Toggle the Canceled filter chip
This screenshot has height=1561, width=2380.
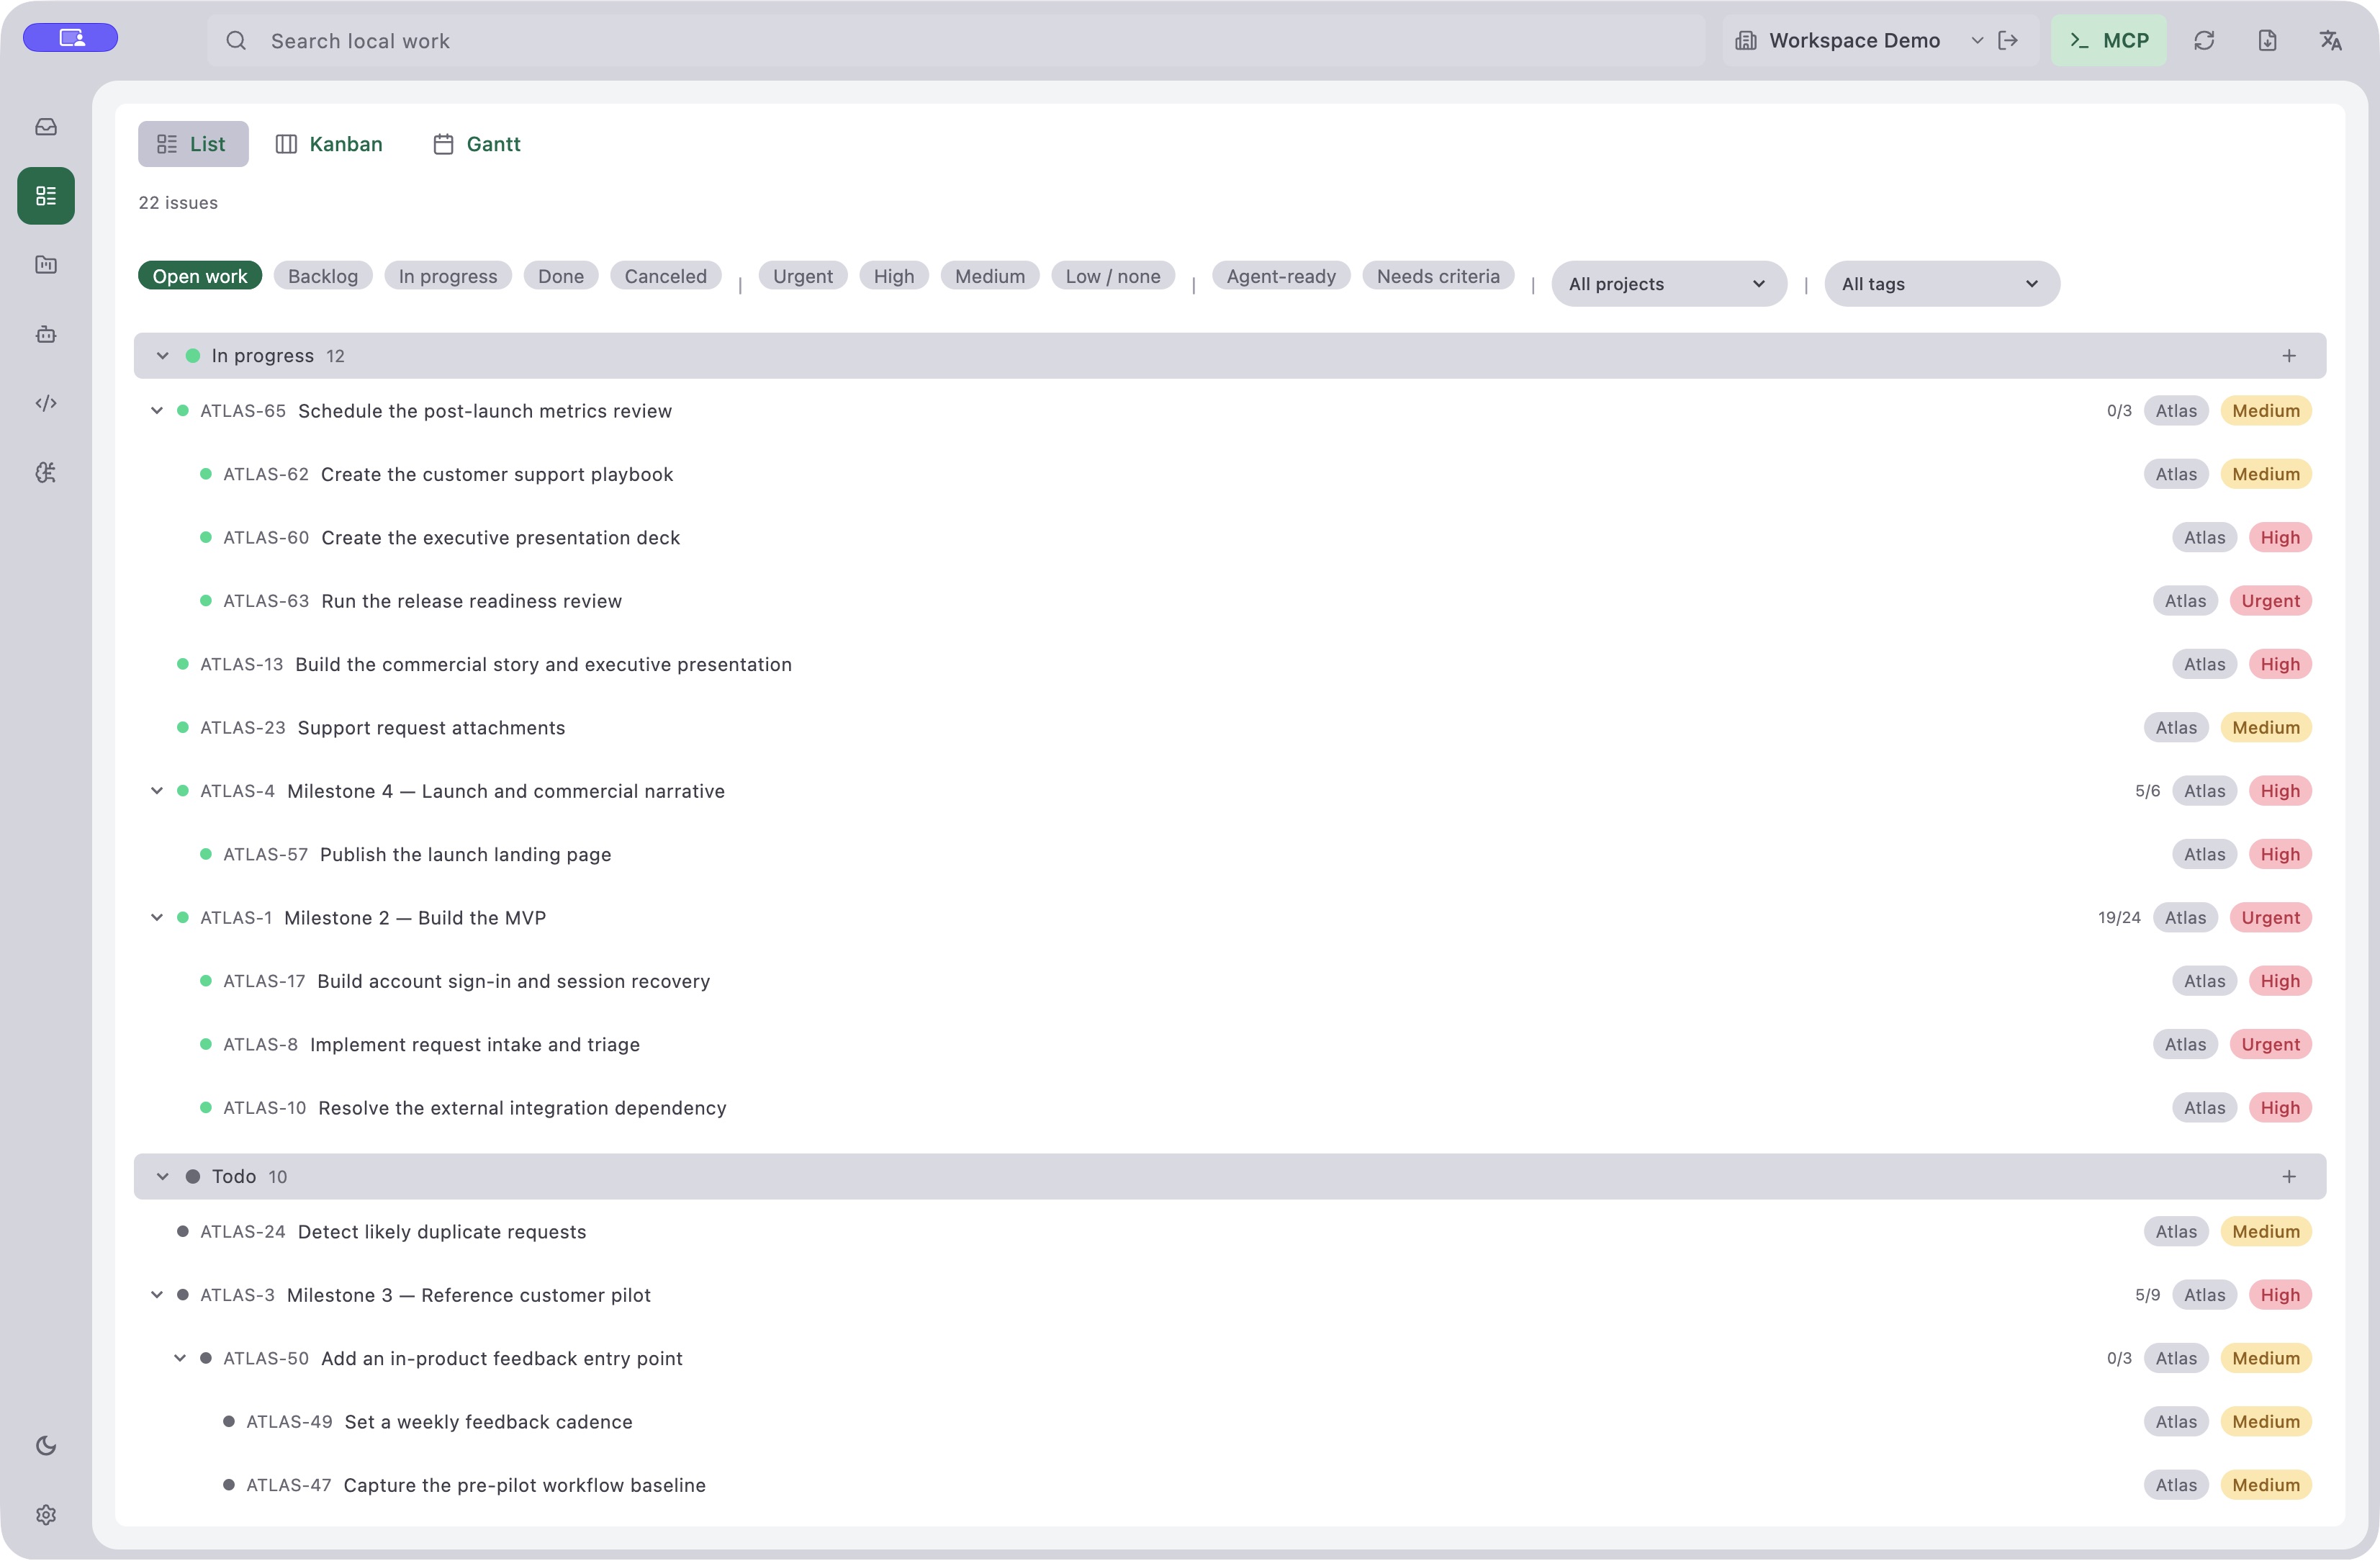666,276
